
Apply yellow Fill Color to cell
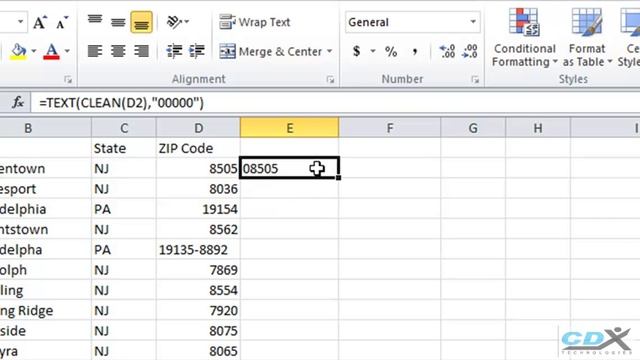18,52
